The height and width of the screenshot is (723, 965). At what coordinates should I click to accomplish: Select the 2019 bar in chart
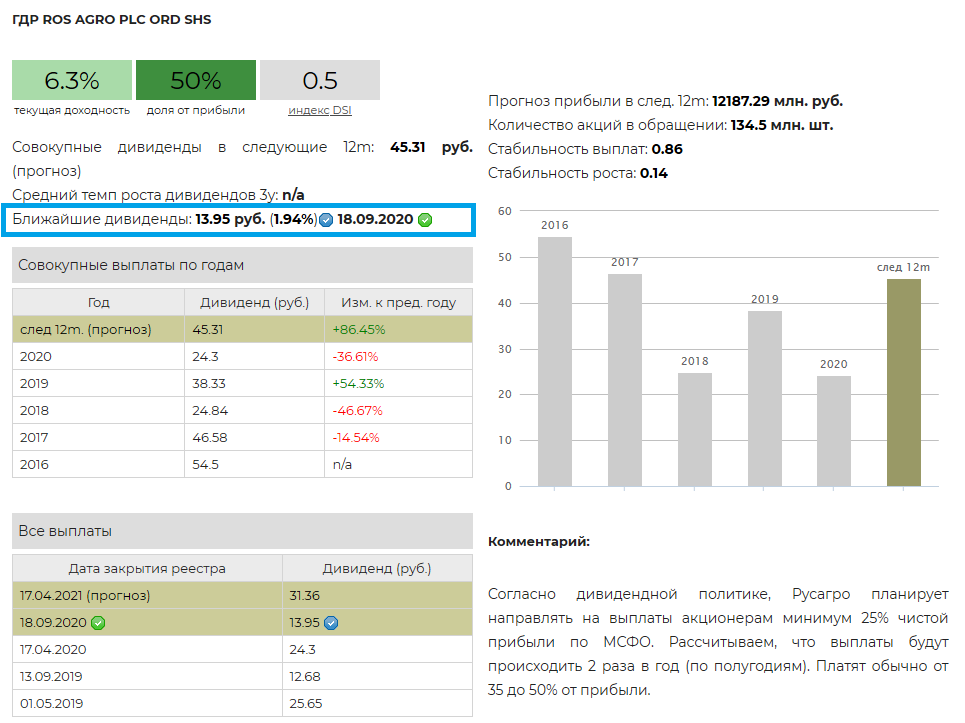point(765,399)
